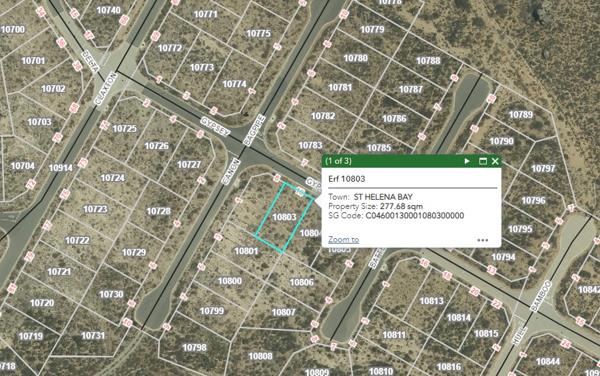Screen dimensions: 600x376
Task: Click parcel 10808 label
Action: point(260,356)
